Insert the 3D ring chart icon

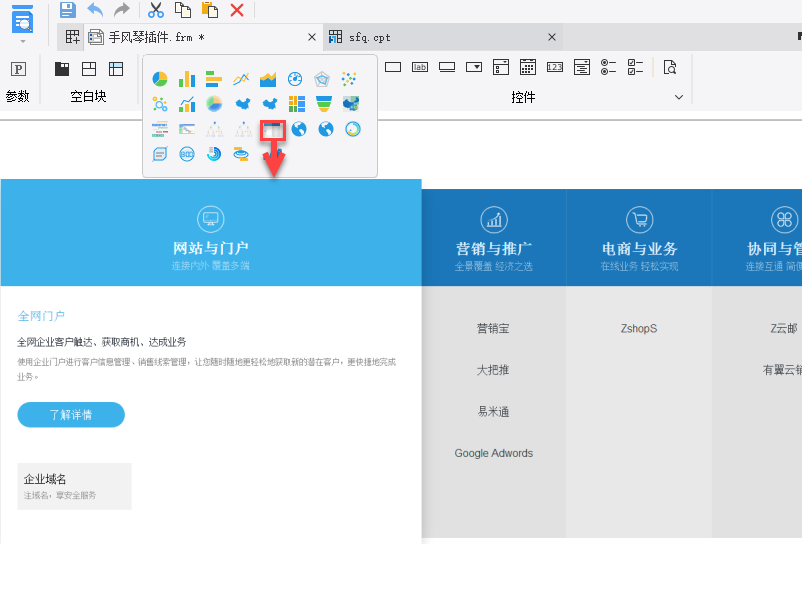(x=241, y=153)
